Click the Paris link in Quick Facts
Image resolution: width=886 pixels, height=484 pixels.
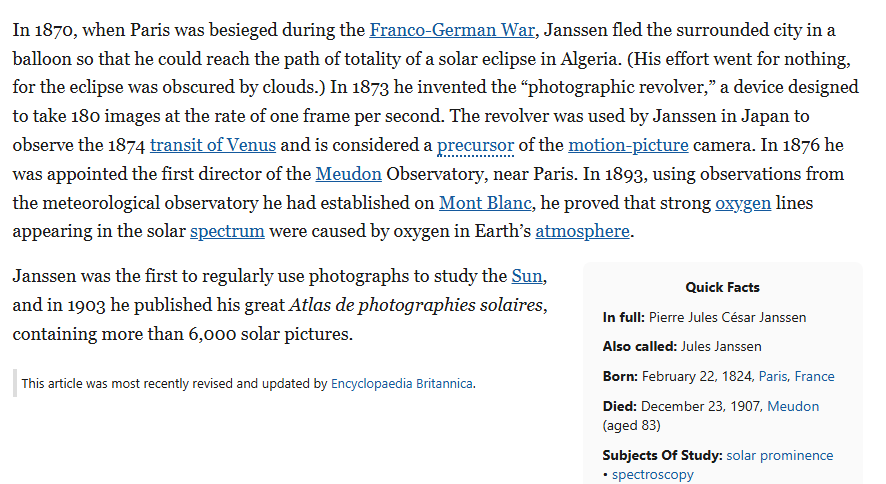pyautogui.click(x=773, y=376)
